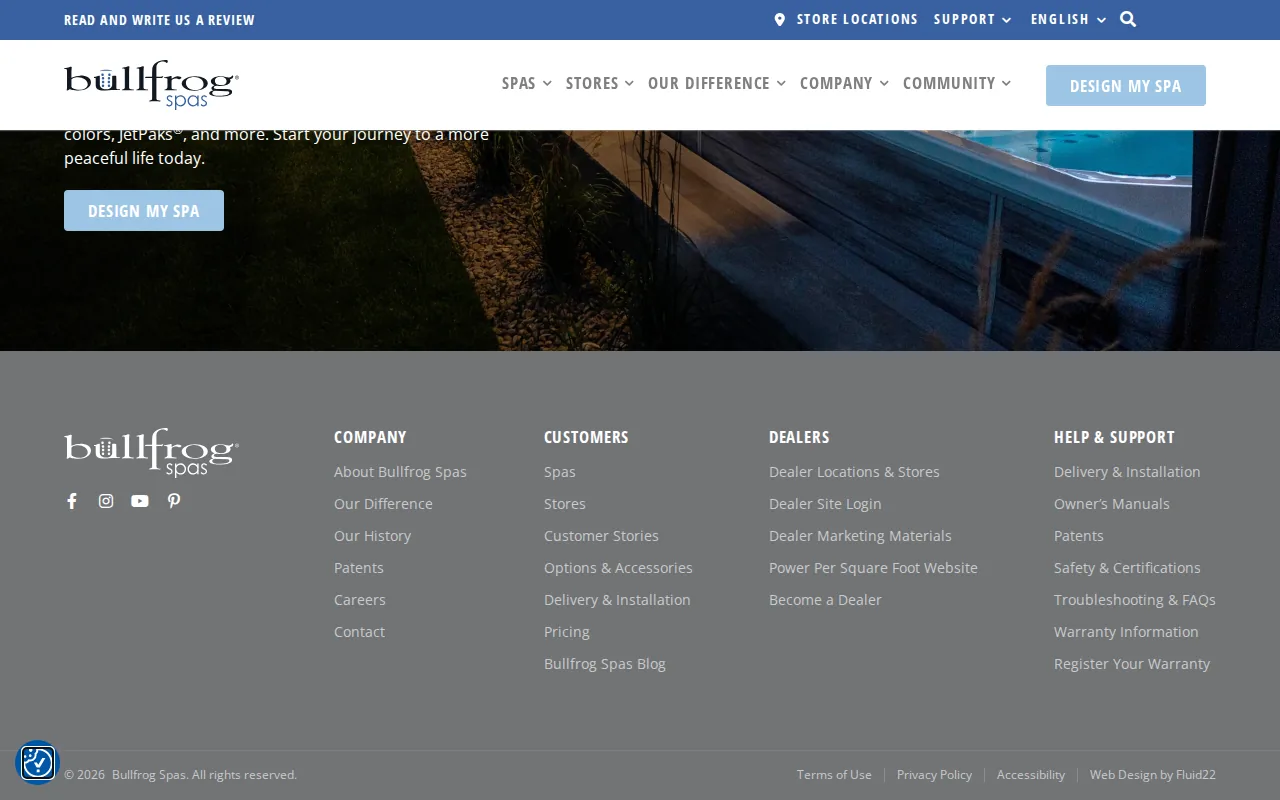Open Delivery & Installation link under Help & Support

point(1127,472)
